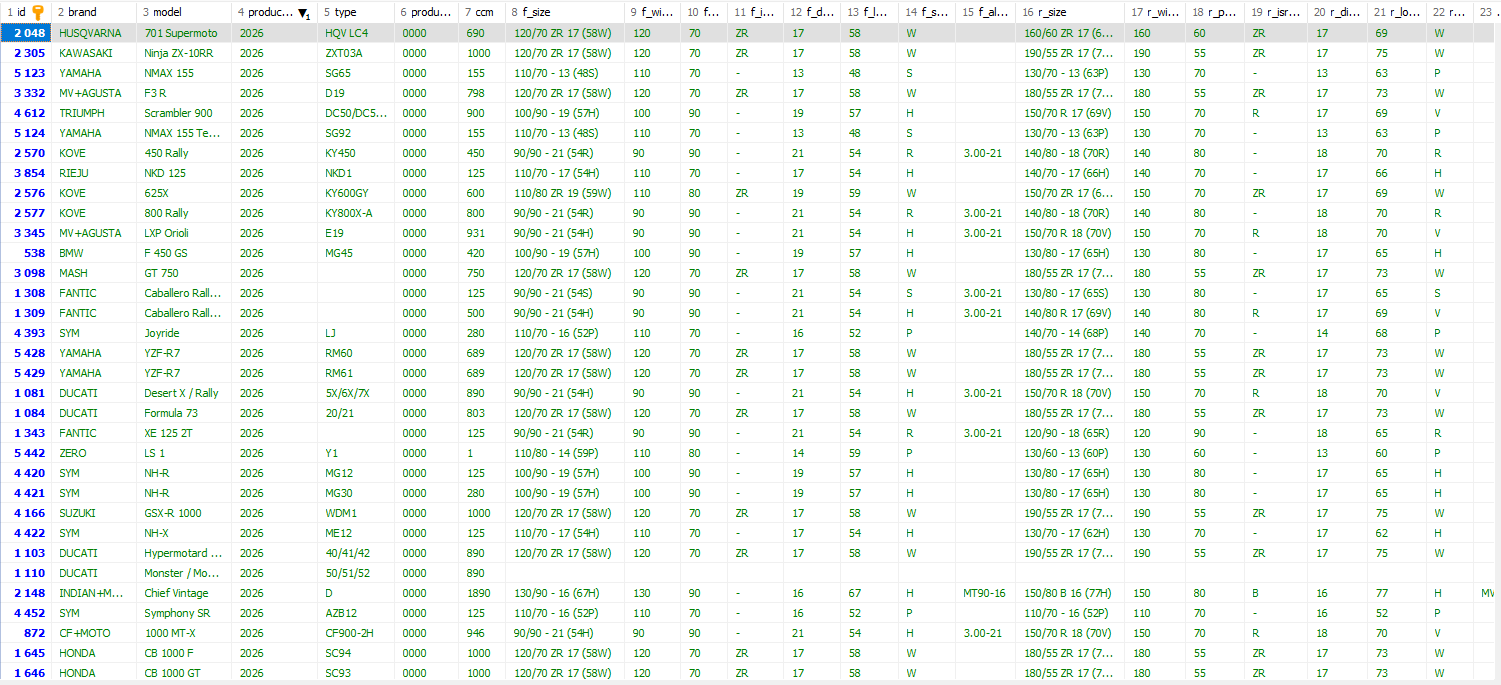Click the RIEJU brand cell
The image size is (1501, 685).
pyautogui.click(x=93, y=173)
